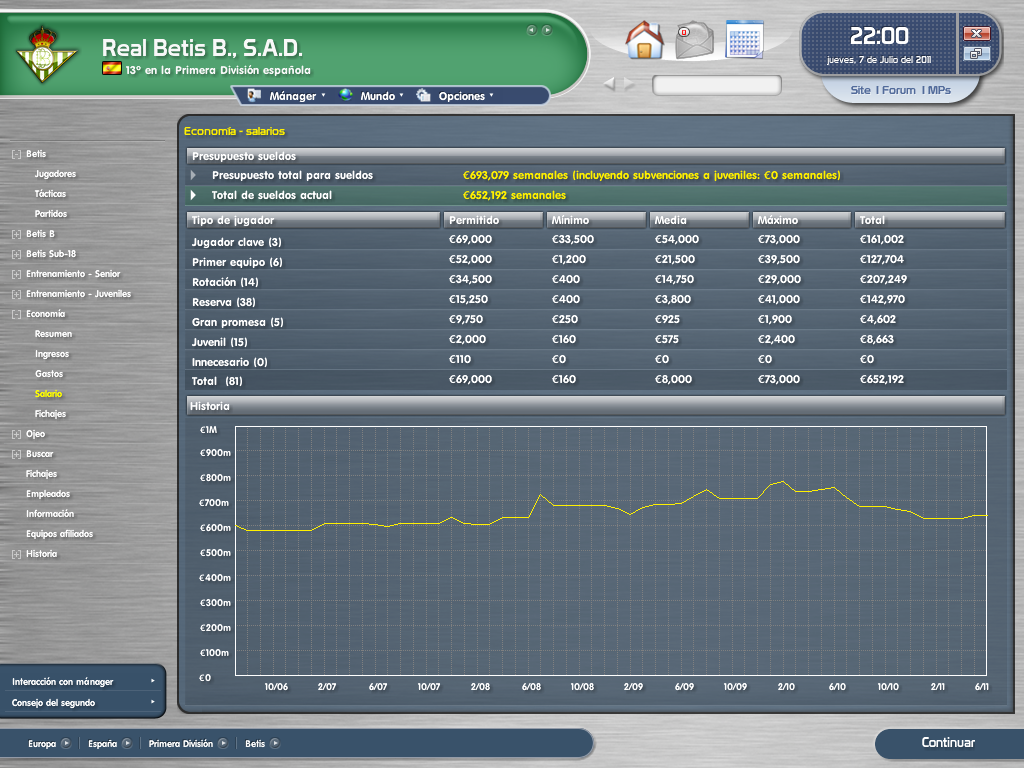Collapse the Betis tree node in sidebar

tap(16, 154)
